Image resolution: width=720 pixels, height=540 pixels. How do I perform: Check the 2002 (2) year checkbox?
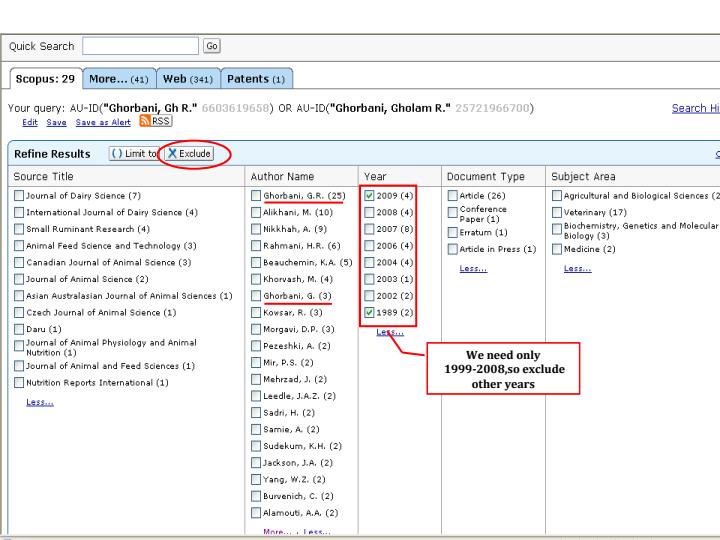(x=369, y=296)
